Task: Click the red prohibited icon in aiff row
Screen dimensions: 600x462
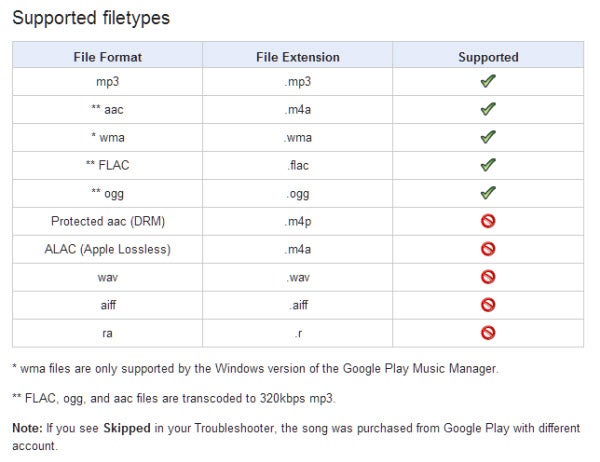Action: (488, 305)
